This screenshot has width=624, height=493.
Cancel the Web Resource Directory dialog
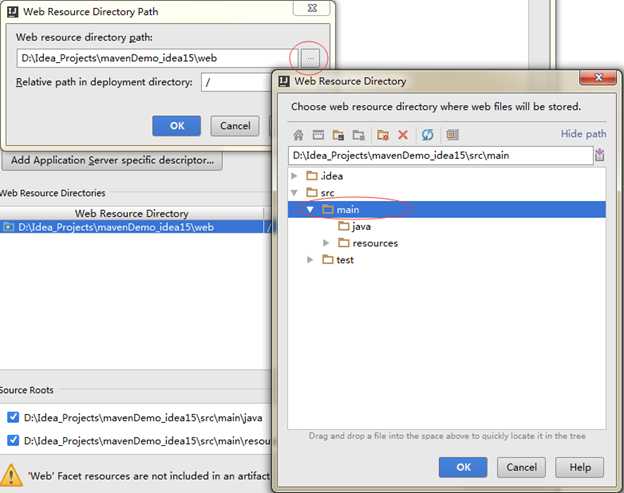coord(521,467)
